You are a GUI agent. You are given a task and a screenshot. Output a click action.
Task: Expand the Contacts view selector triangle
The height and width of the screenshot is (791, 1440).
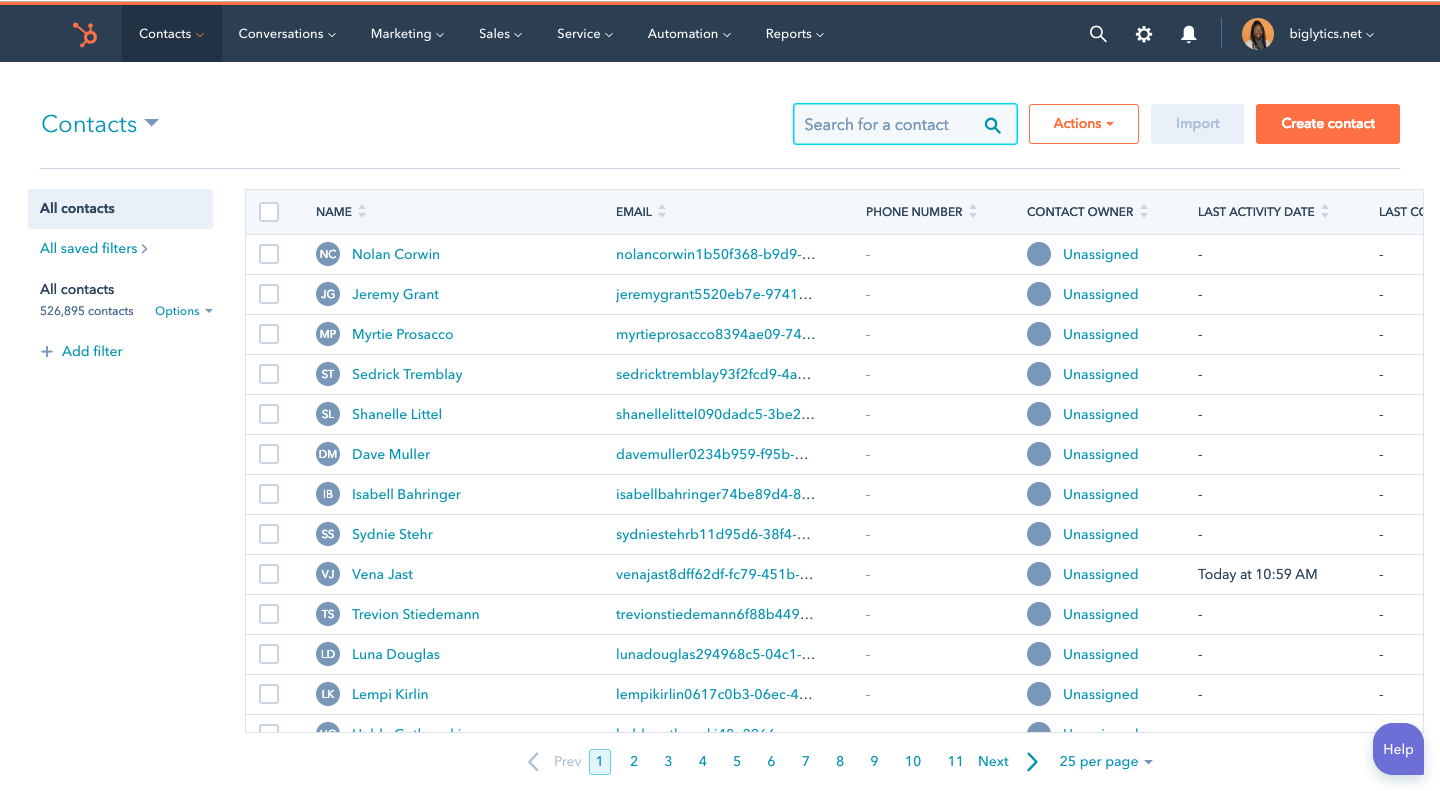pyautogui.click(x=151, y=122)
